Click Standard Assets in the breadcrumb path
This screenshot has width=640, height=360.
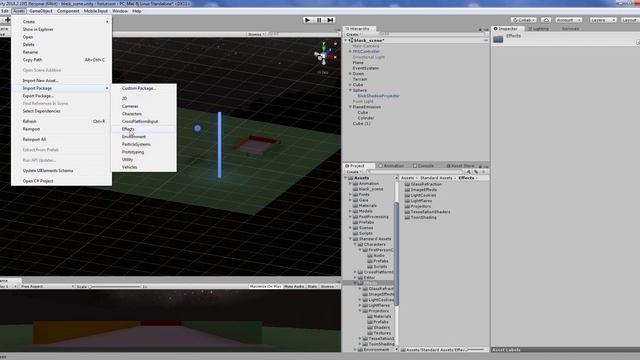436,178
